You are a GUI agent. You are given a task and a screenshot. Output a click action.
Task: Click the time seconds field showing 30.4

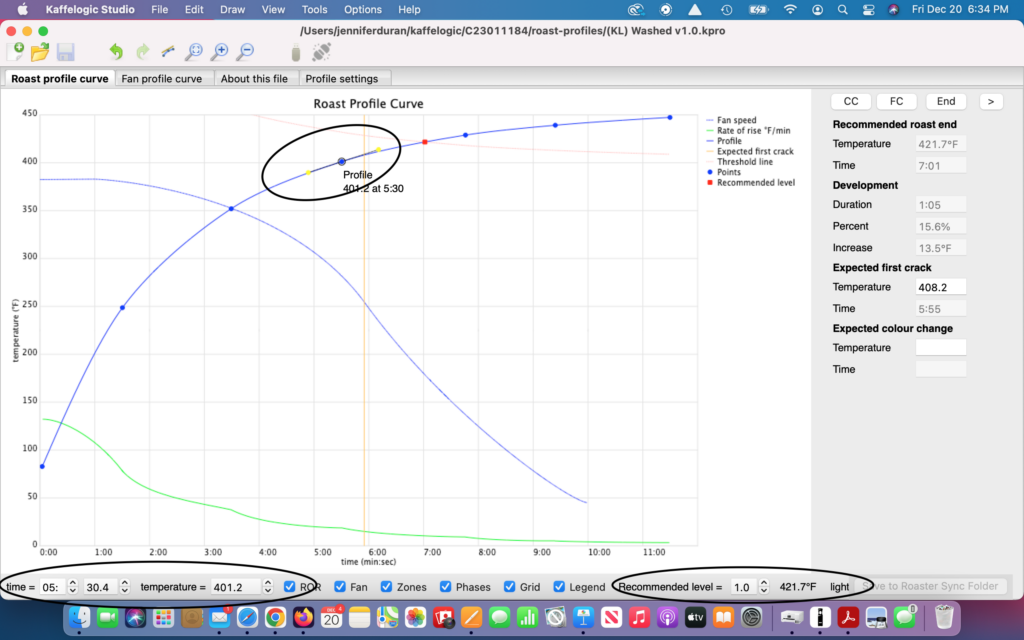(x=101, y=586)
